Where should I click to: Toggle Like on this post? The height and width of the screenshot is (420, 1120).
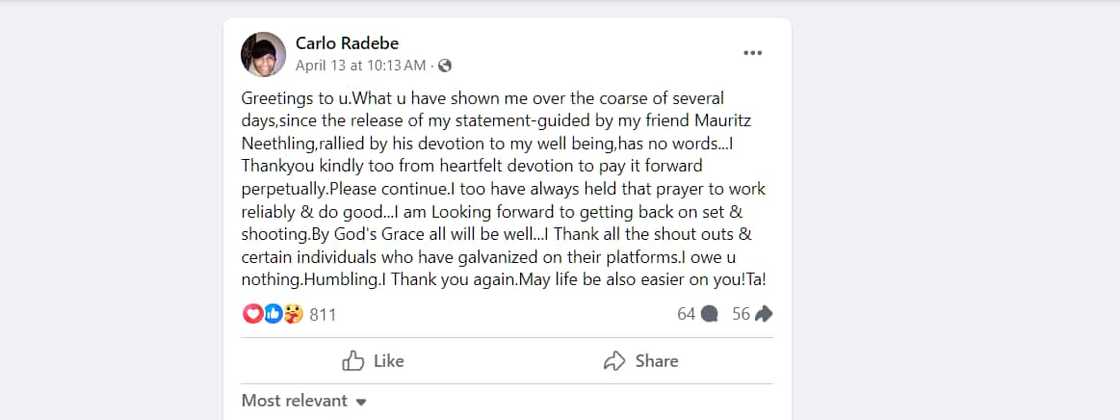click(374, 361)
